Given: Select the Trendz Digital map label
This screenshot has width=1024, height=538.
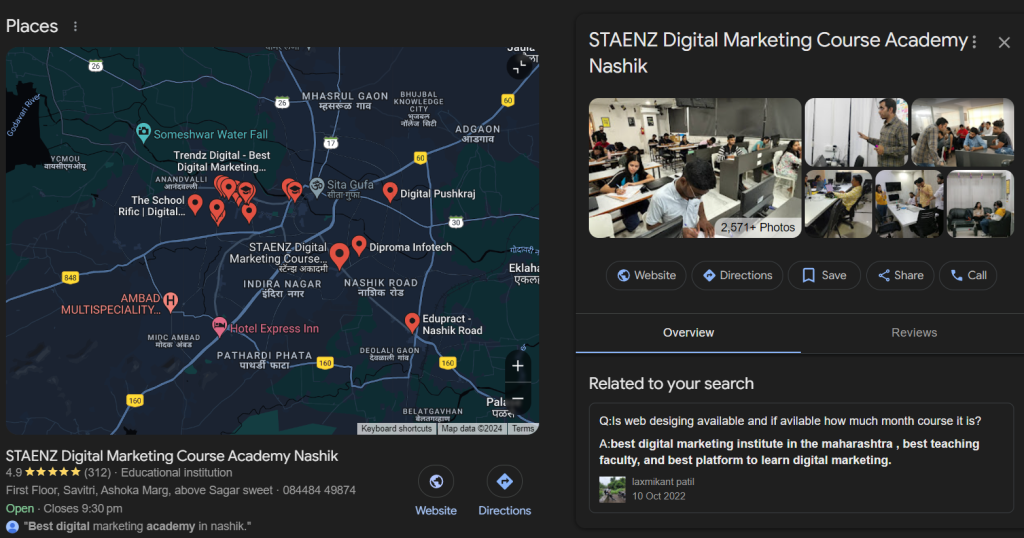Looking at the screenshot, I should click(x=221, y=161).
